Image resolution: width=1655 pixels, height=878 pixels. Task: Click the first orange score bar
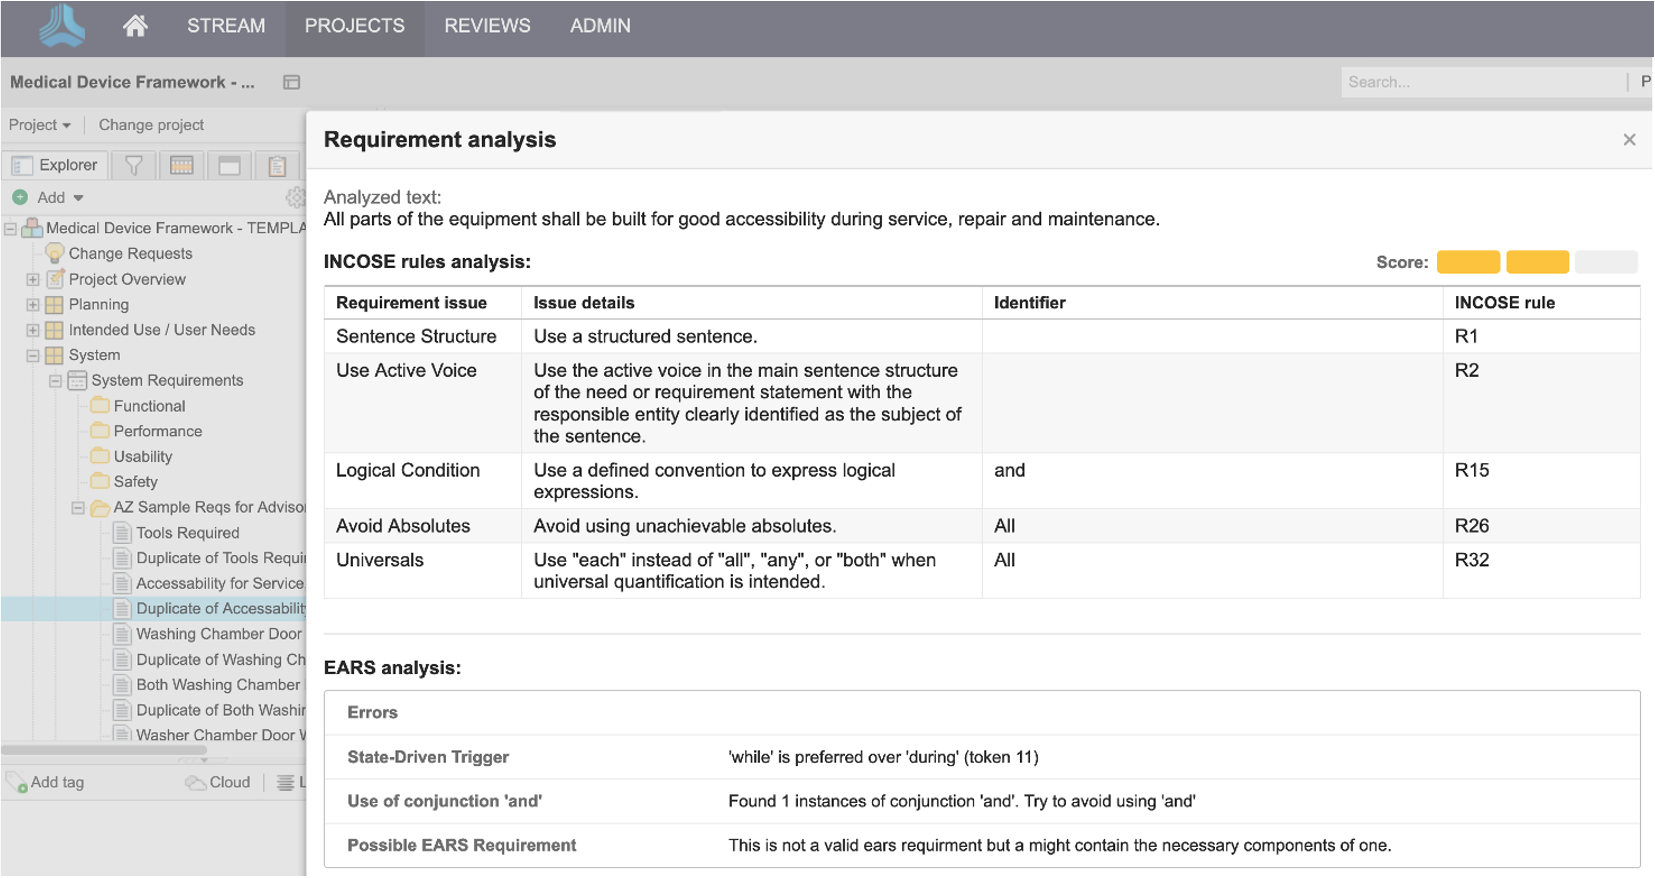tap(1467, 263)
